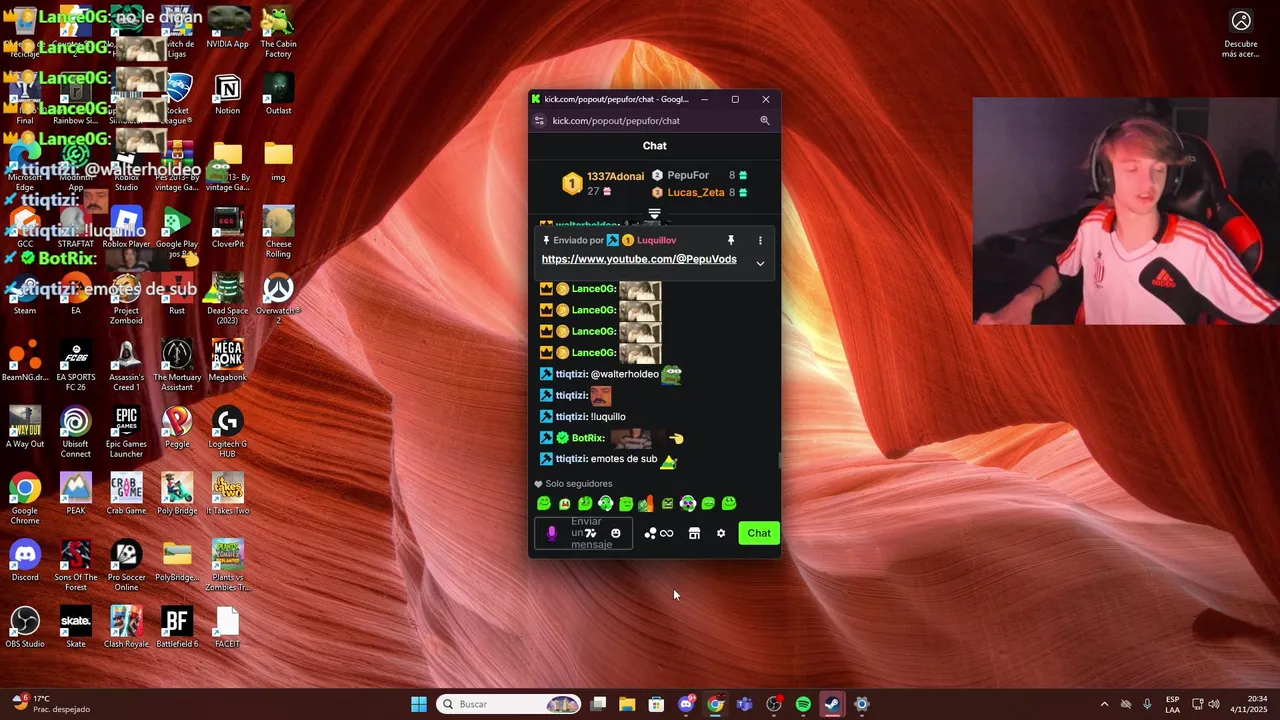The height and width of the screenshot is (720, 1280).
Task: Open Crab Game desktop icon
Action: [x=126, y=494]
